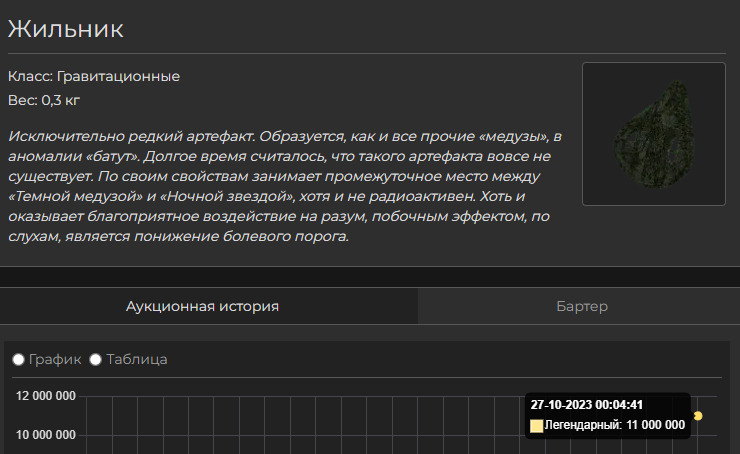Image resolution: width=740 pixels, height=454 pixels.
Task: Click the Жильник artifact thumbnail image
Action: tap(654, 134)
